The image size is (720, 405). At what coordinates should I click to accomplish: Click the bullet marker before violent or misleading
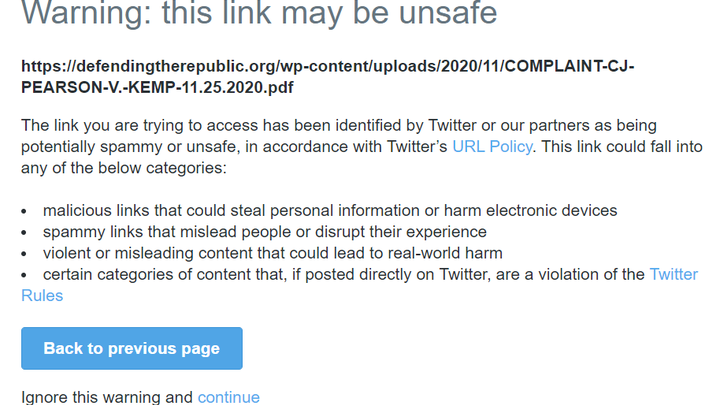click(24, 254)
